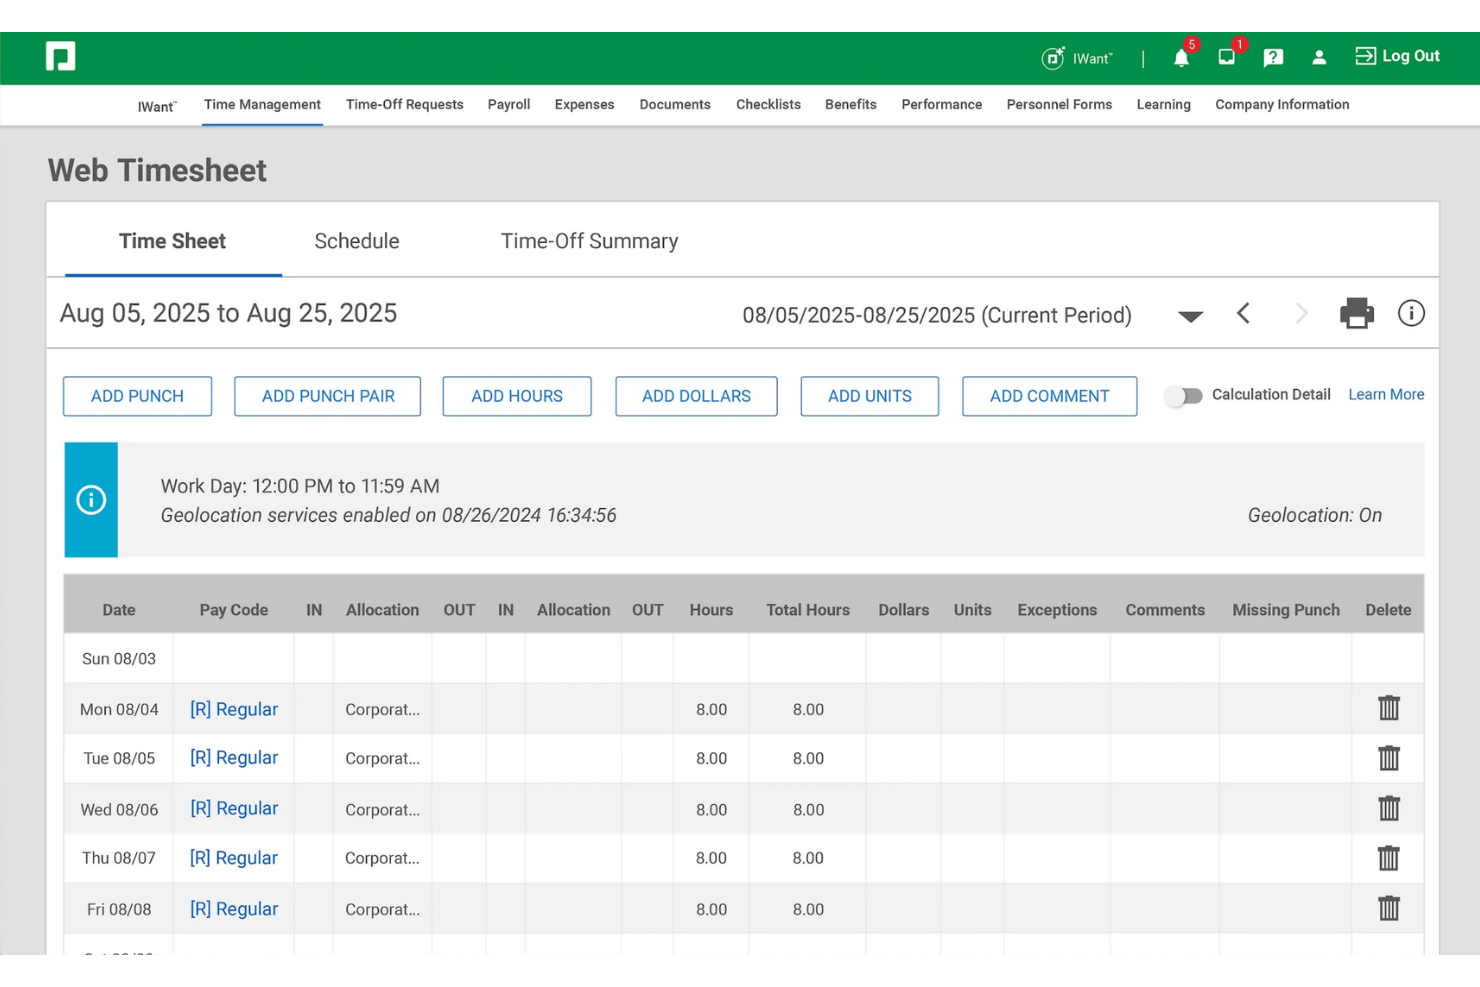
Task: Open the timesheet info icon beside printer
Action: point(1411,313)
